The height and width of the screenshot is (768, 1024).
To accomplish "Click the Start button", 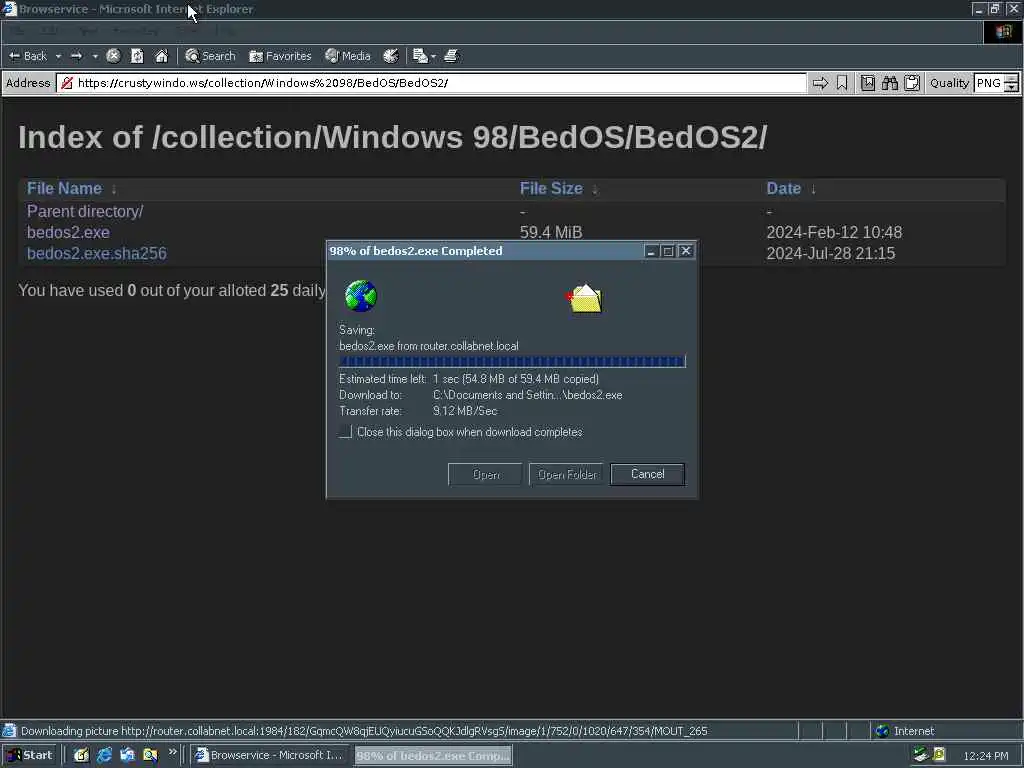I will click(x=29, y=756).
